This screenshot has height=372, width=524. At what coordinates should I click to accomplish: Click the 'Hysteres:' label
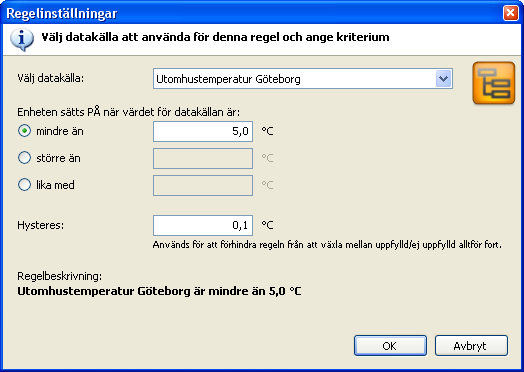[x=40, y=225]
